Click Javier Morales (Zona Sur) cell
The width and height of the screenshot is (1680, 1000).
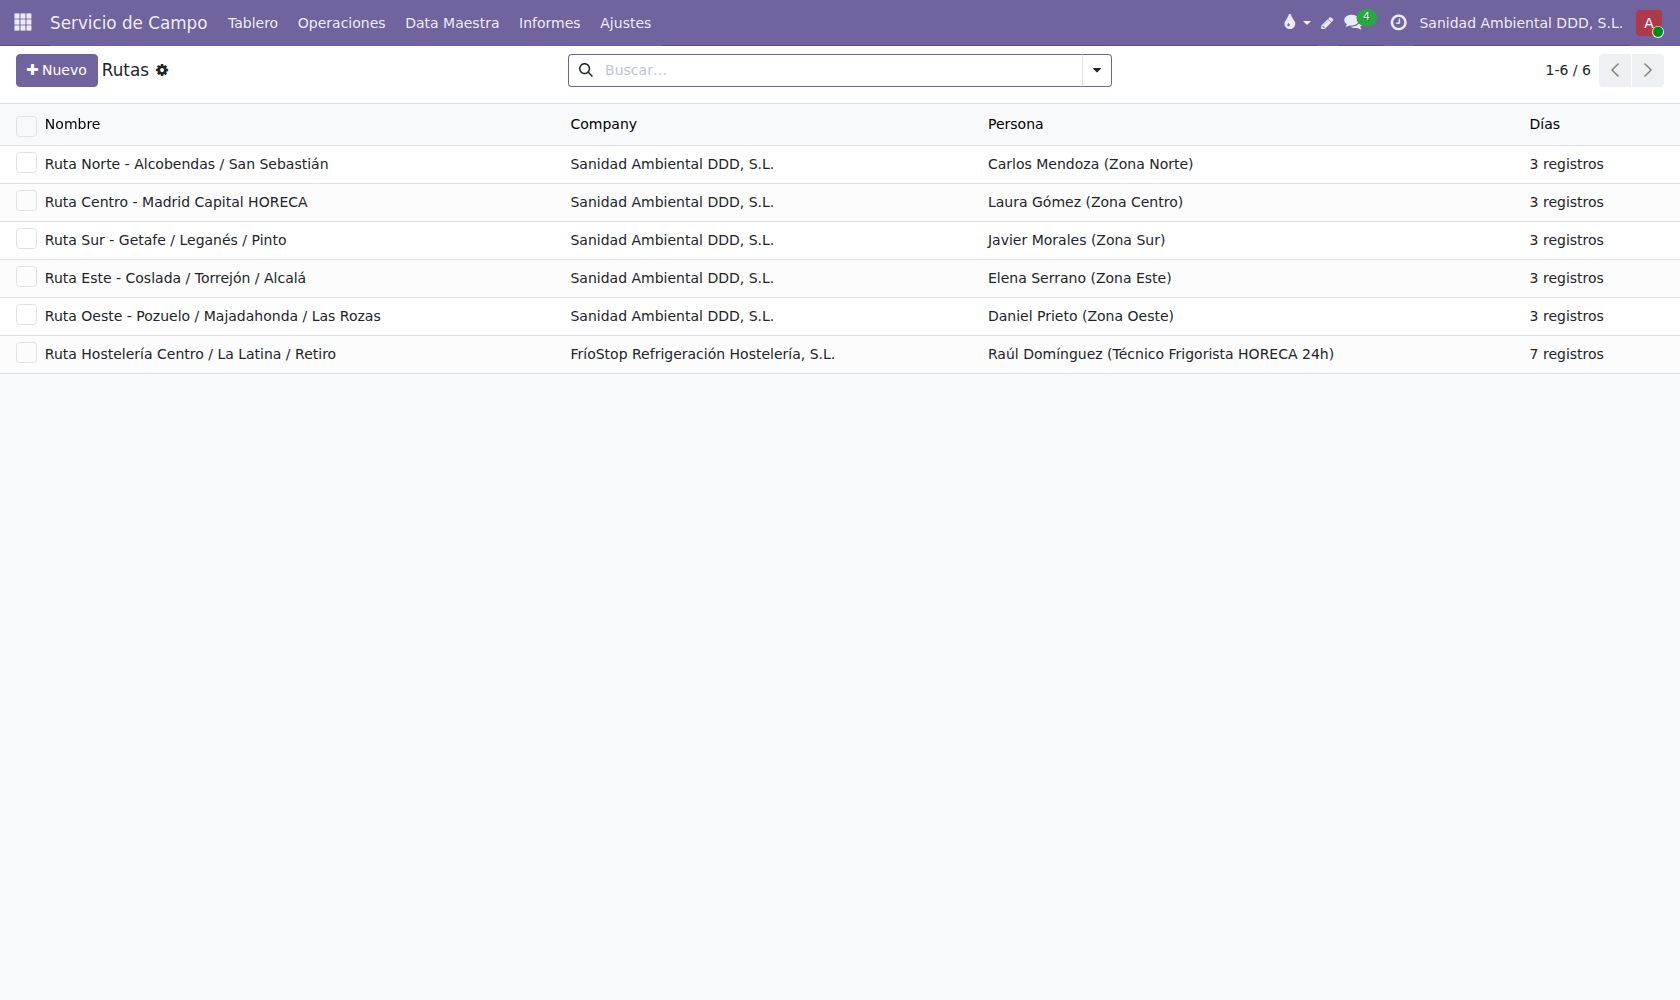tap(1076, 240)
